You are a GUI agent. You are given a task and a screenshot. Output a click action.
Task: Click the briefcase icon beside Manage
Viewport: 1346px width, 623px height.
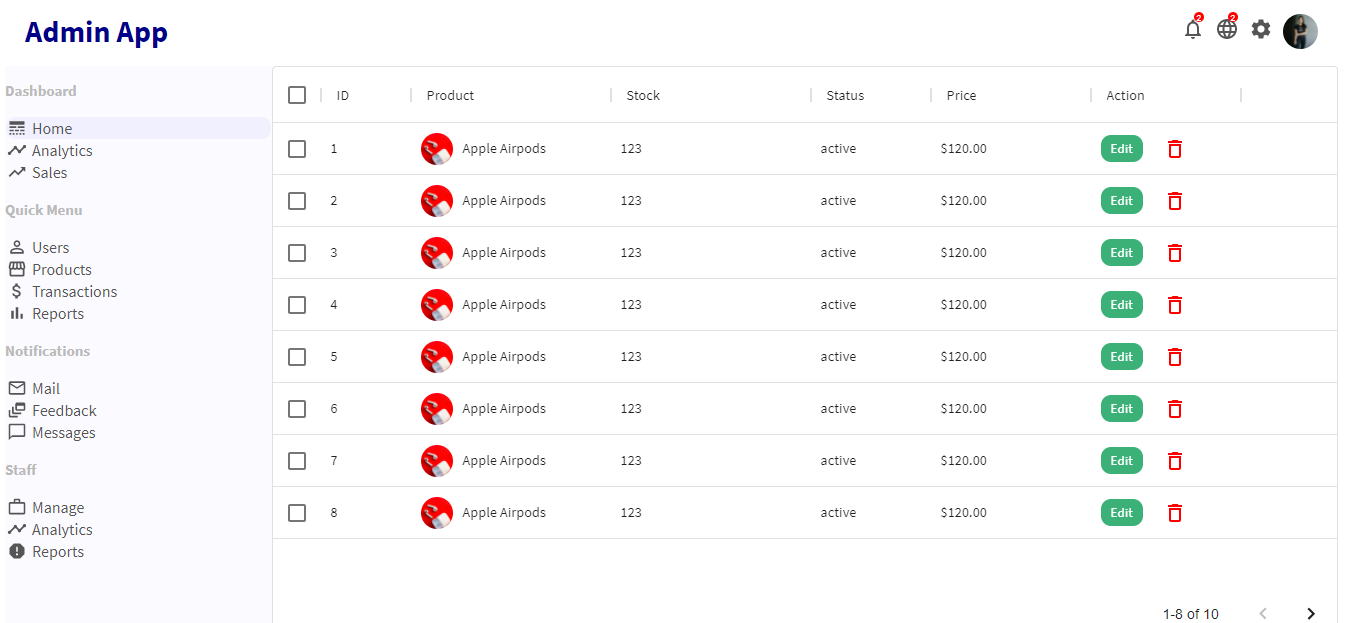click(16, 508)
